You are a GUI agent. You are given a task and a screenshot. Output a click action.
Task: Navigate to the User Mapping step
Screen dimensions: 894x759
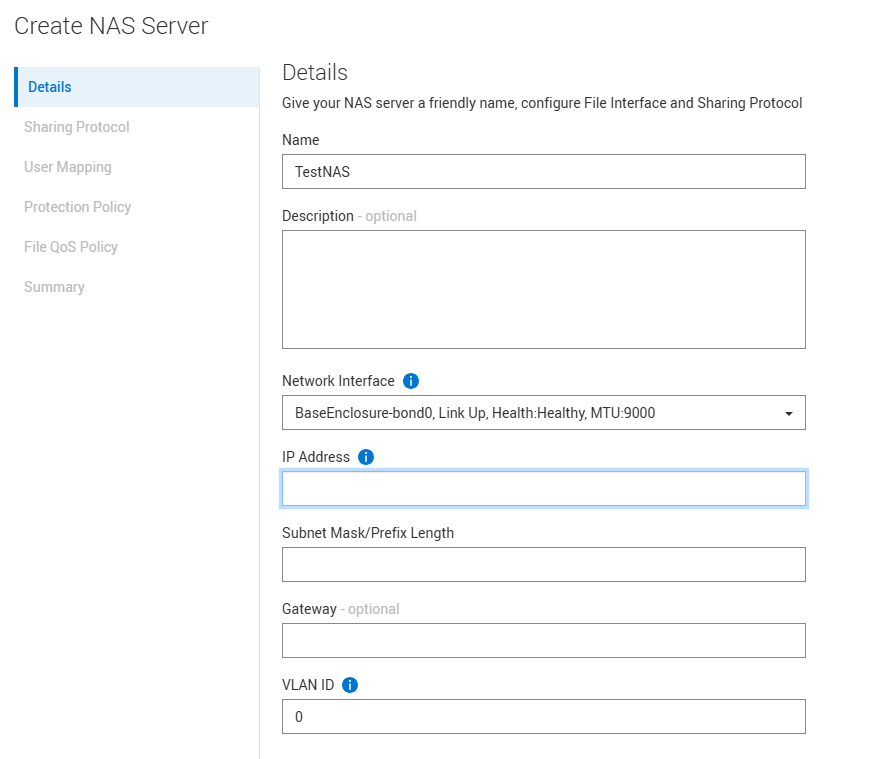click(x=67, y=167)
